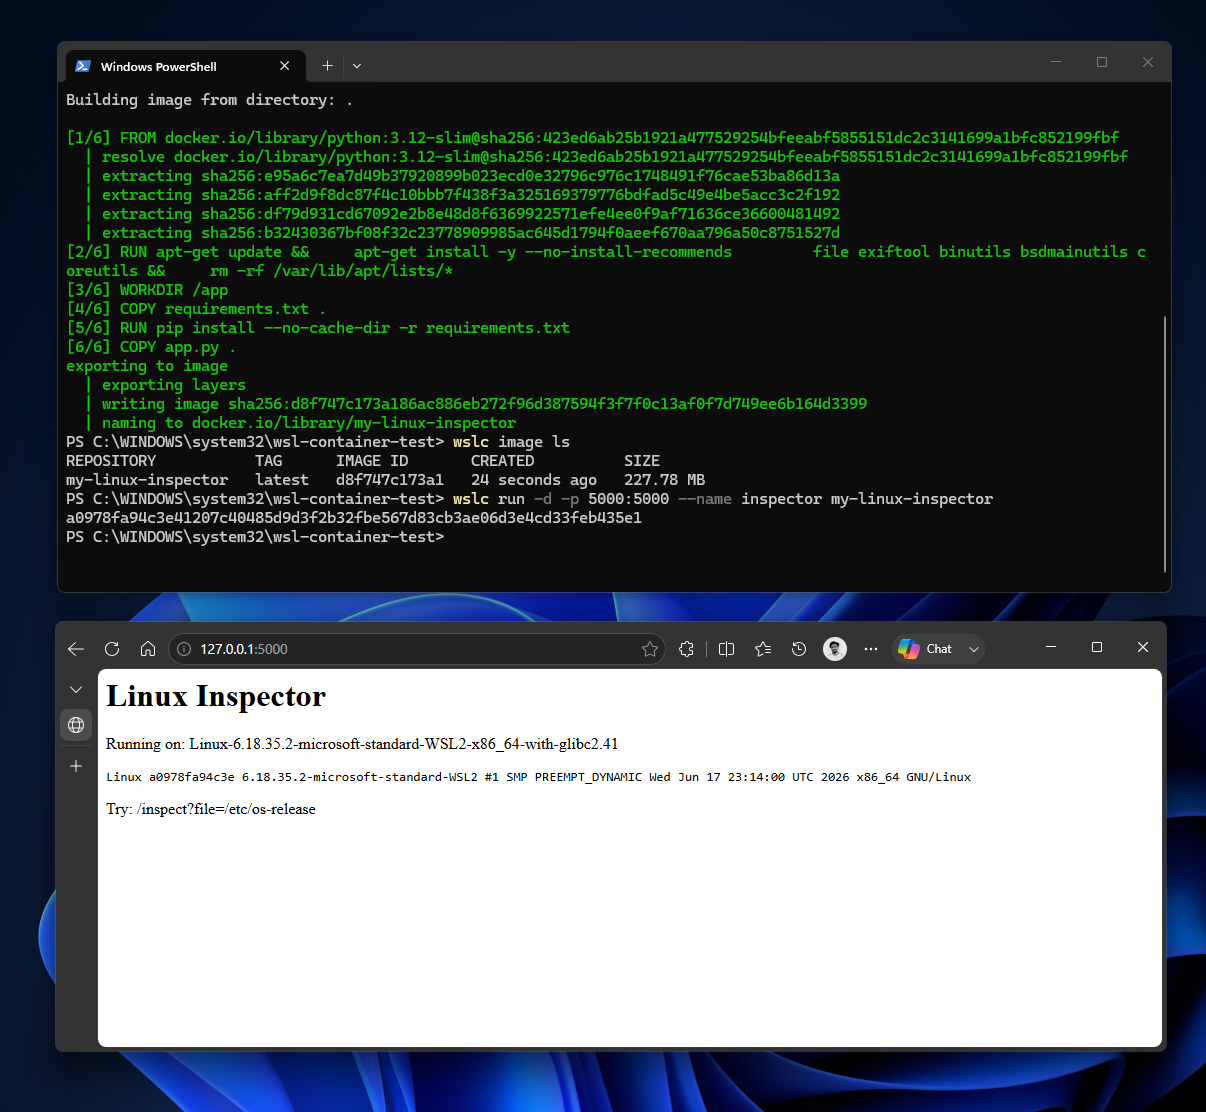Click the browser Back arrow
Viewport: 1206px width, 1112px height.
pos(76,649)
